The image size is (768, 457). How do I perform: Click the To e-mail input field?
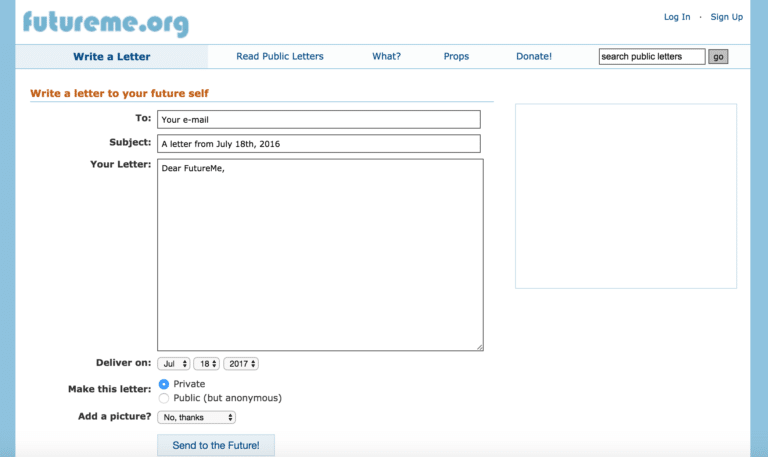pos(319,120)
